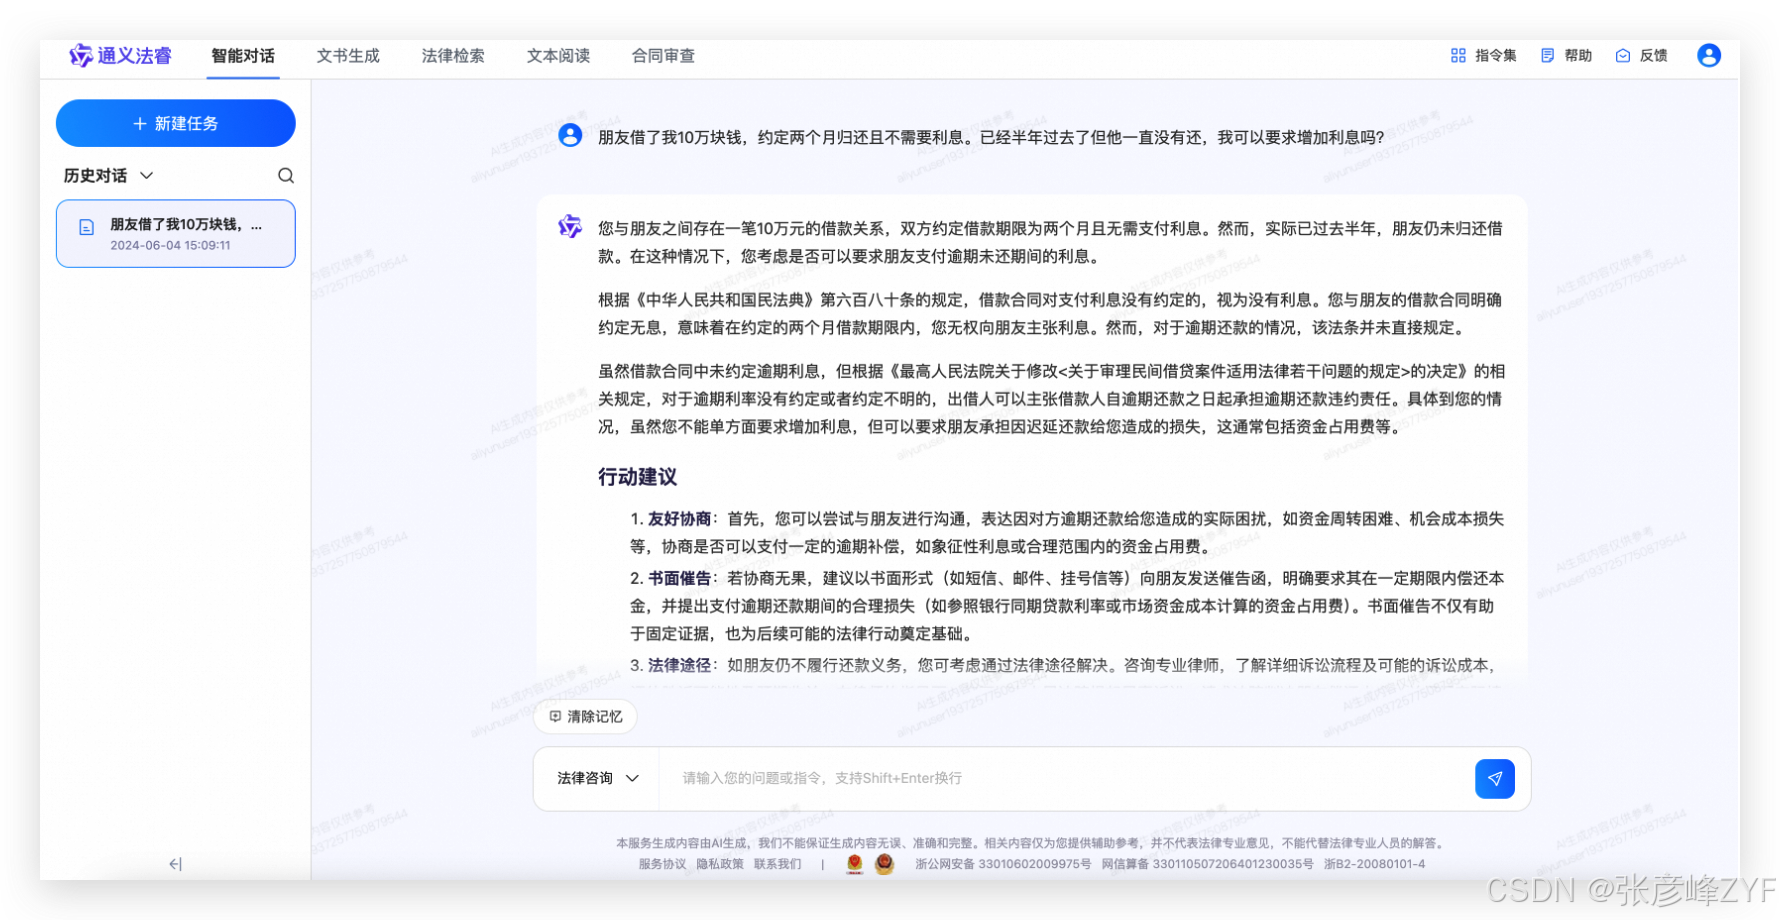The height and width of the screenshot is (920, 1780).
Task: Open the 法律咨询 mode dropdown
Action: 598,778
